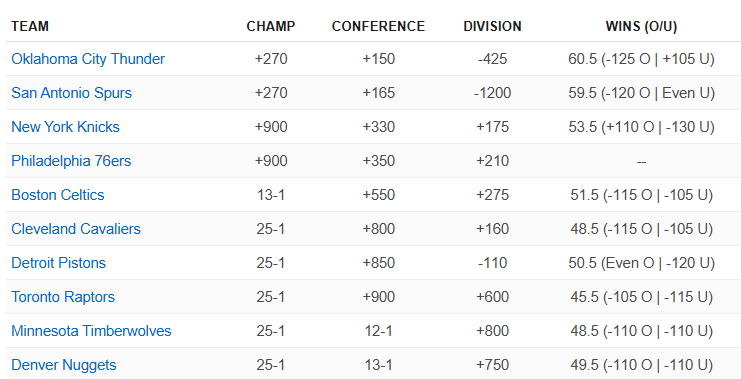The image size is (741, 379).
Task: Click the New York Knicks link
Action: 65,127
